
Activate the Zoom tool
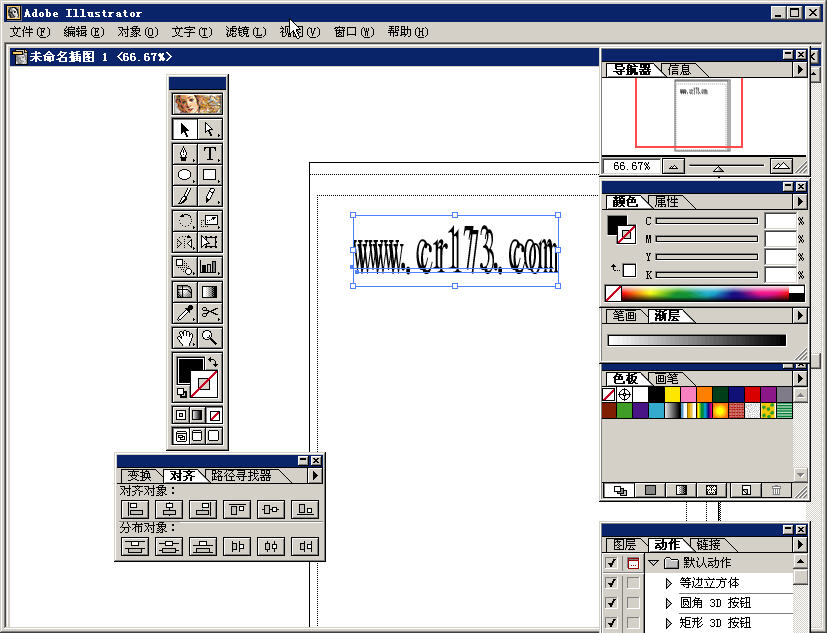pyautogui.click(x=211, y=338)
